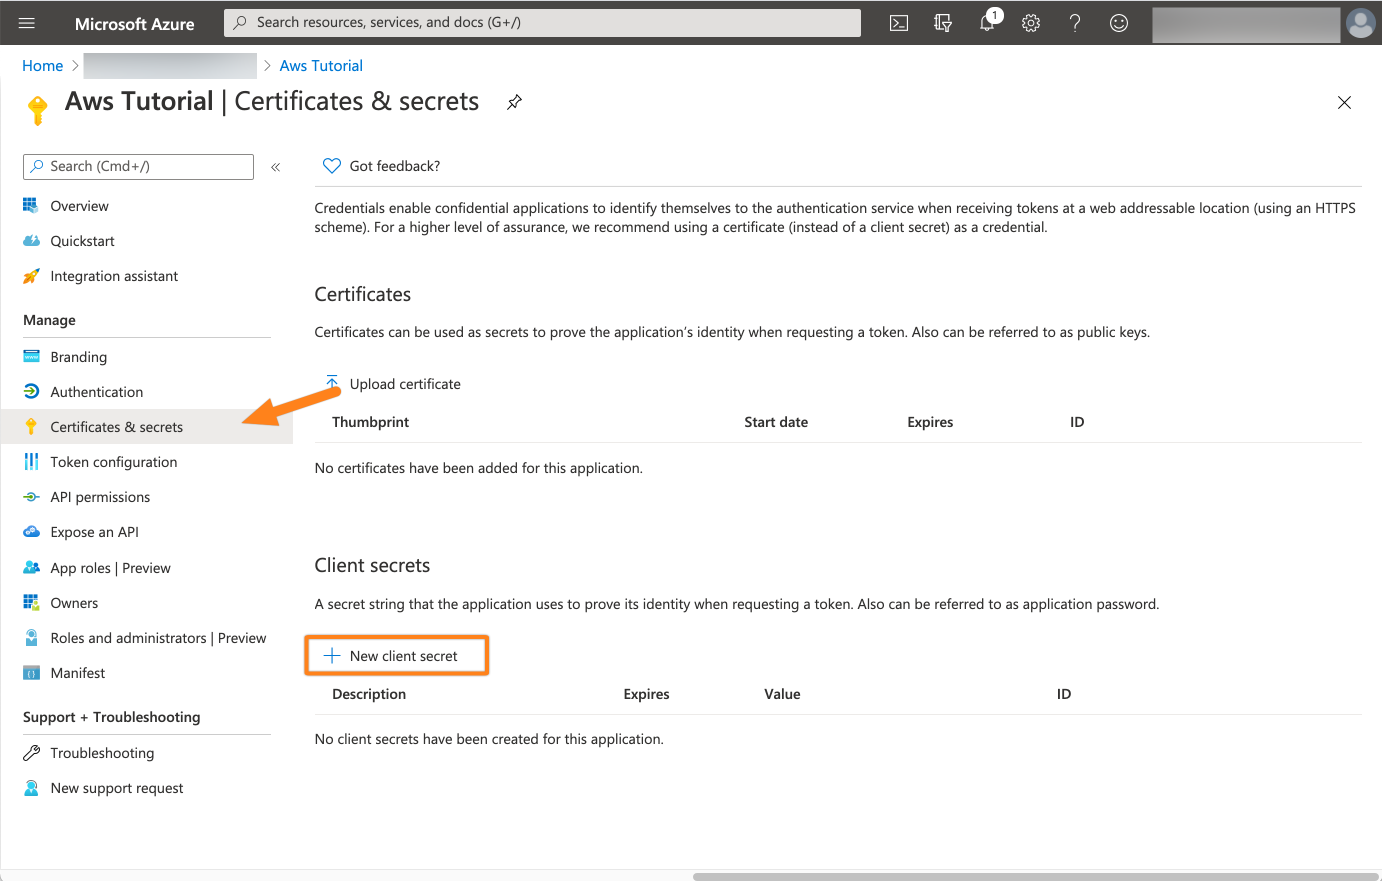The height and width of the screenshot is (881, 1382).
Task: Pin the Certificates & secrets blade
Action: (514, 102)
